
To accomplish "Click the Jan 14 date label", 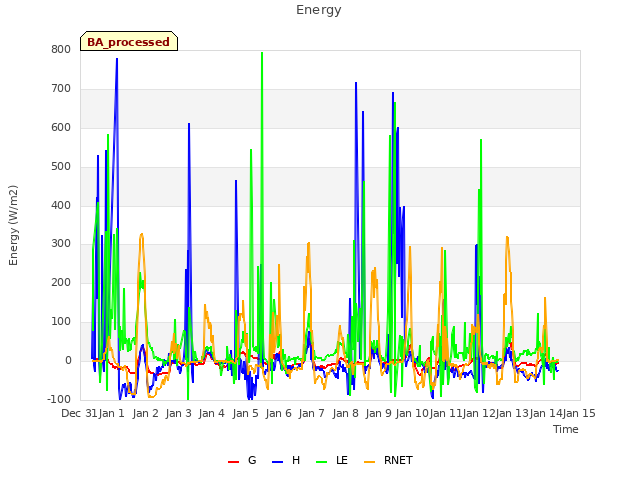I will 546,413.
